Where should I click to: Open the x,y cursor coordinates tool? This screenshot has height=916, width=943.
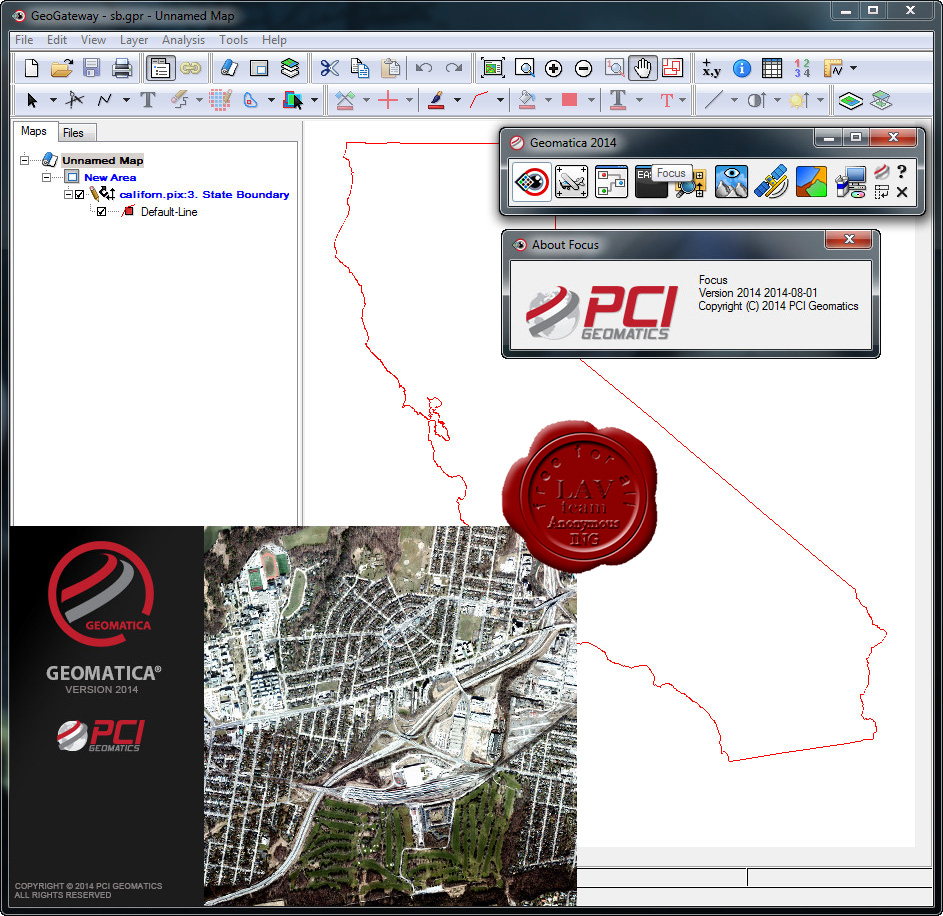[x=711, y=69]
